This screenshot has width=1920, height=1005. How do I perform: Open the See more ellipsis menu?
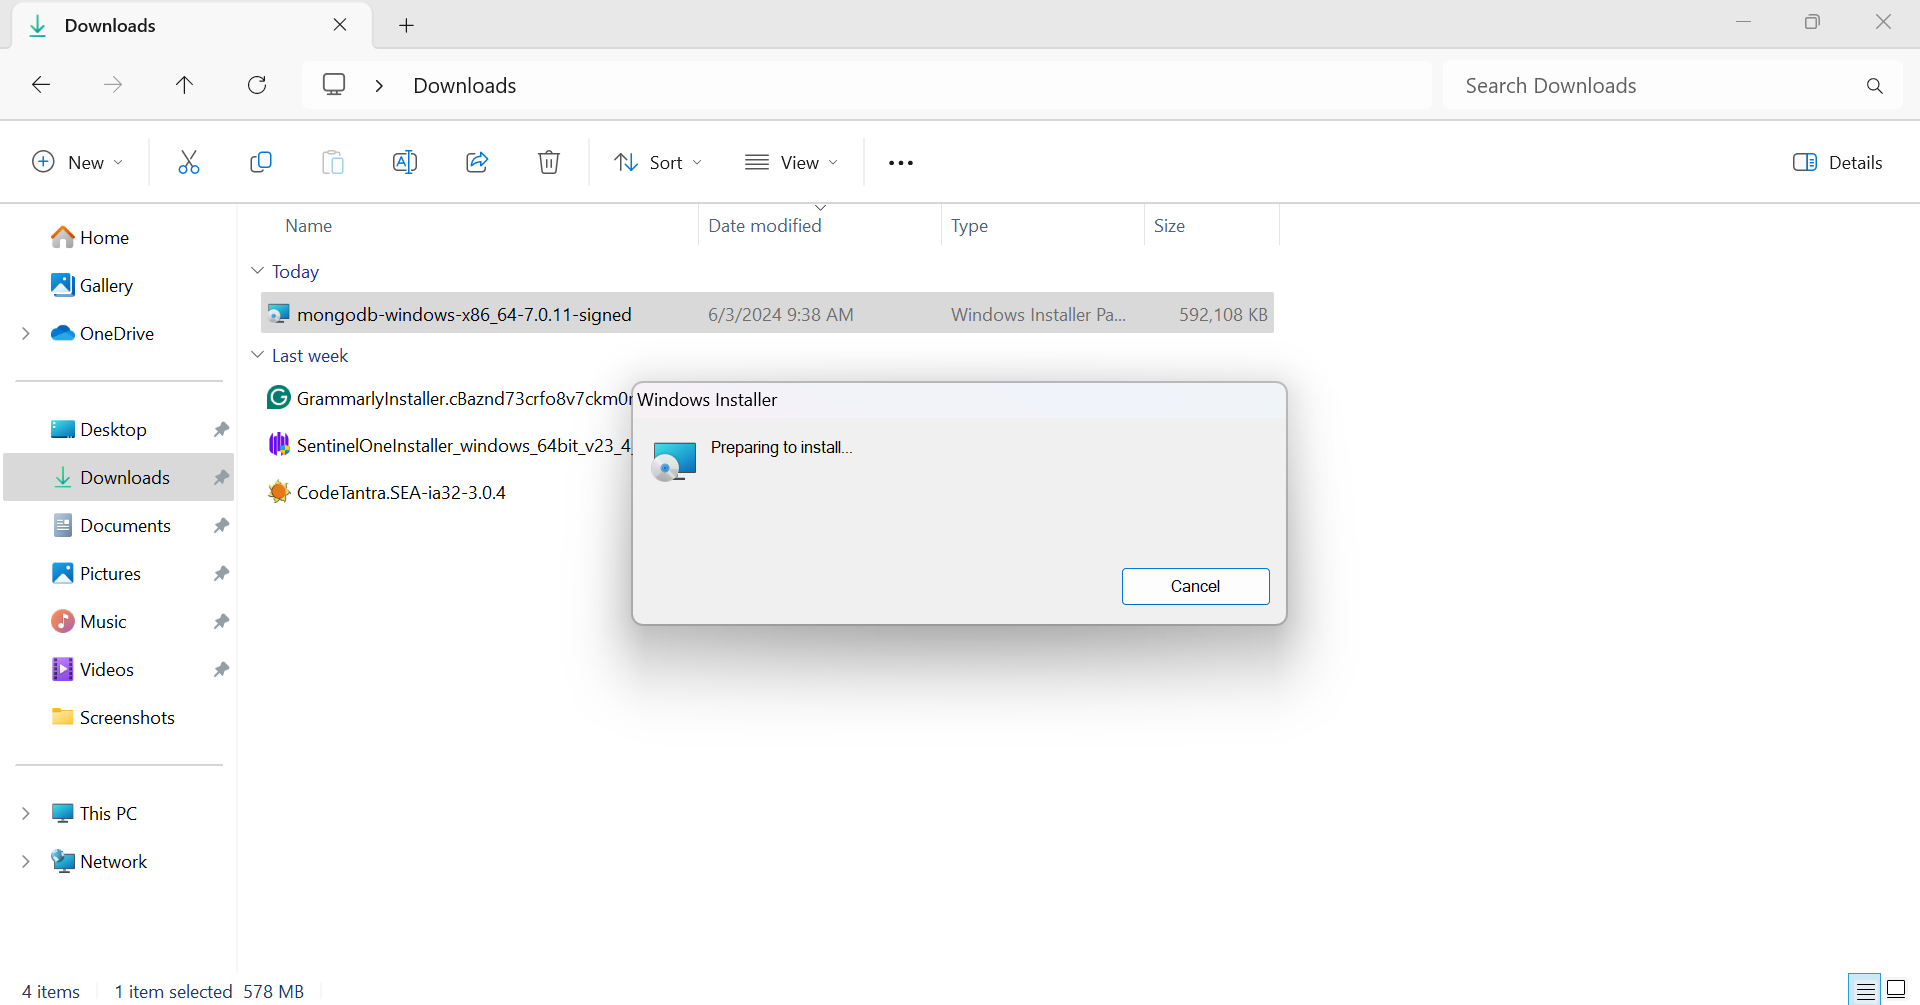[x=900, y=161]
